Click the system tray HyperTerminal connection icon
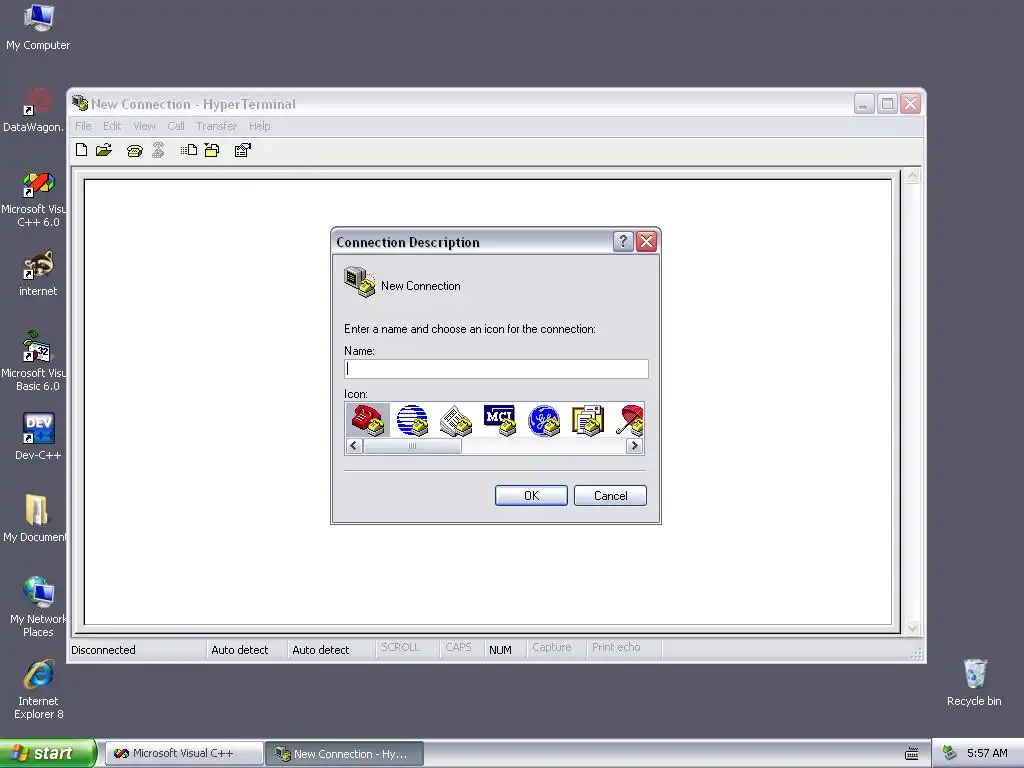Viewport: 1024px width, 768px height. point(950,753)
